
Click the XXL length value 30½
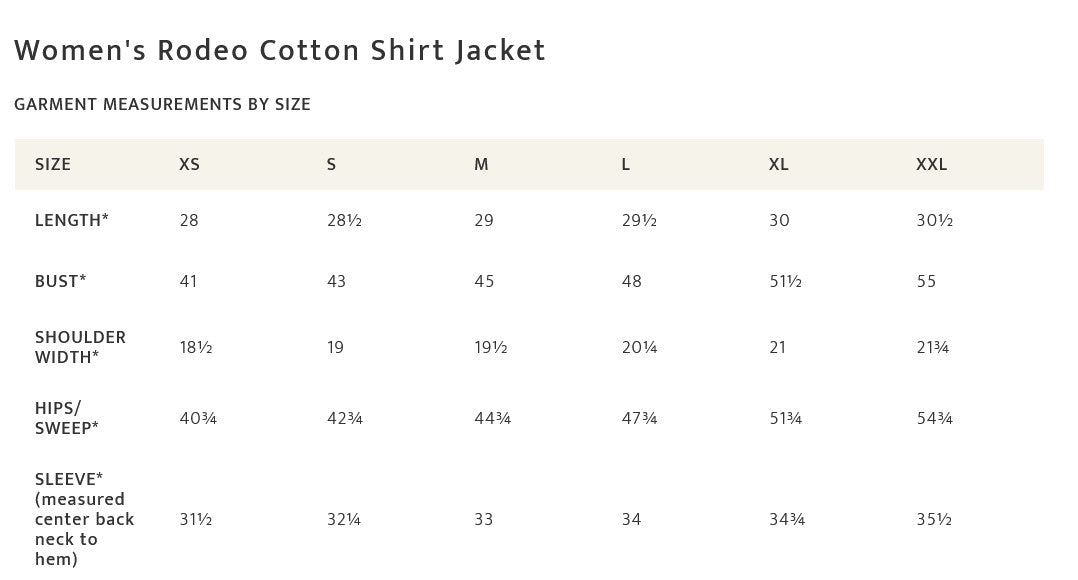coord(934,221)
